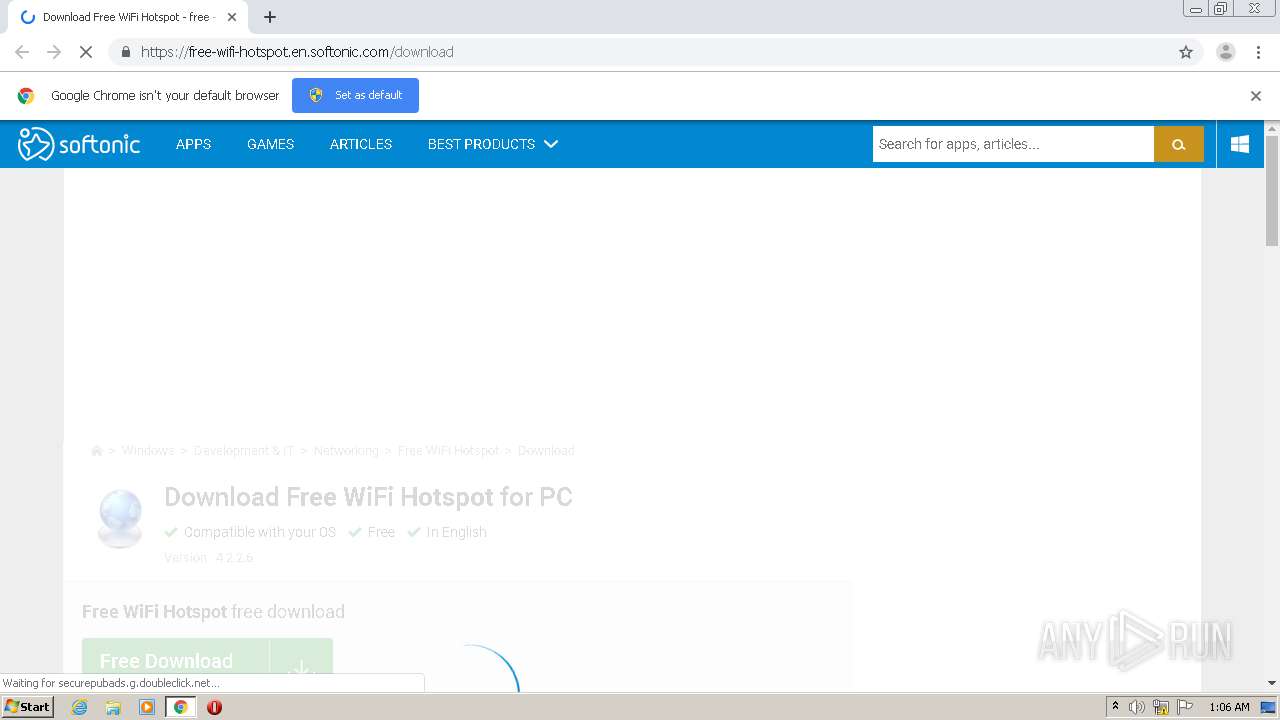Open the ARTICLES menu
The width and height of the screenshot is (1280, 720).
[361, 144]
